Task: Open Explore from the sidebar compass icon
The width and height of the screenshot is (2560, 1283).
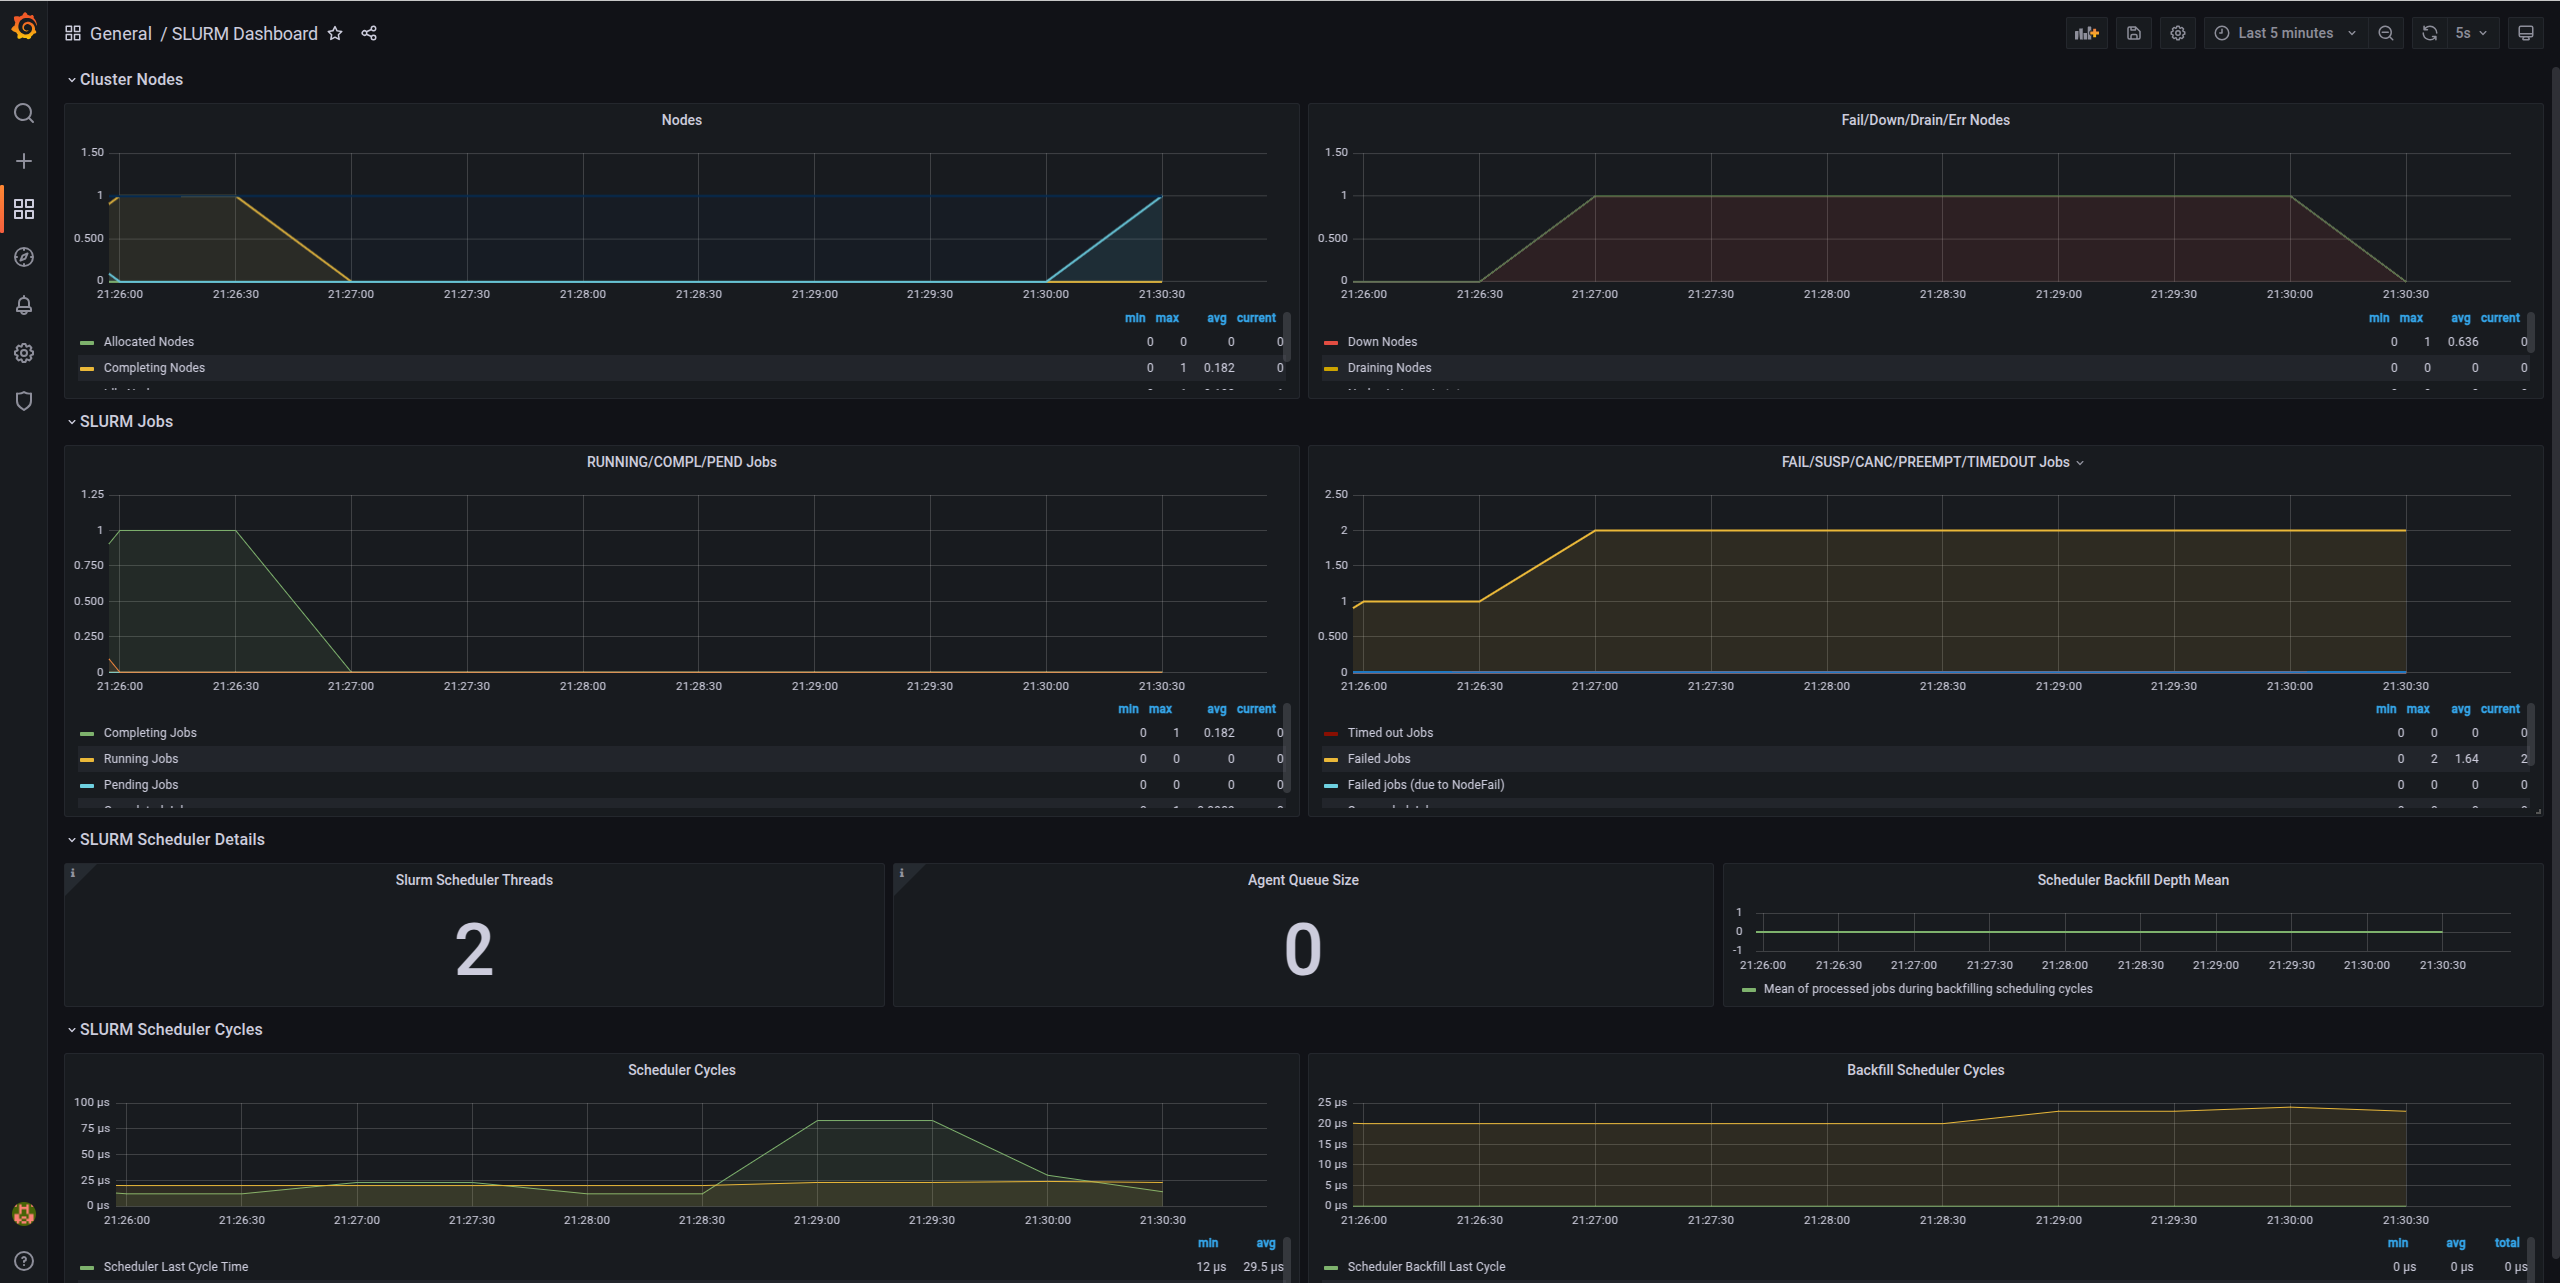Action: point(24,257)
